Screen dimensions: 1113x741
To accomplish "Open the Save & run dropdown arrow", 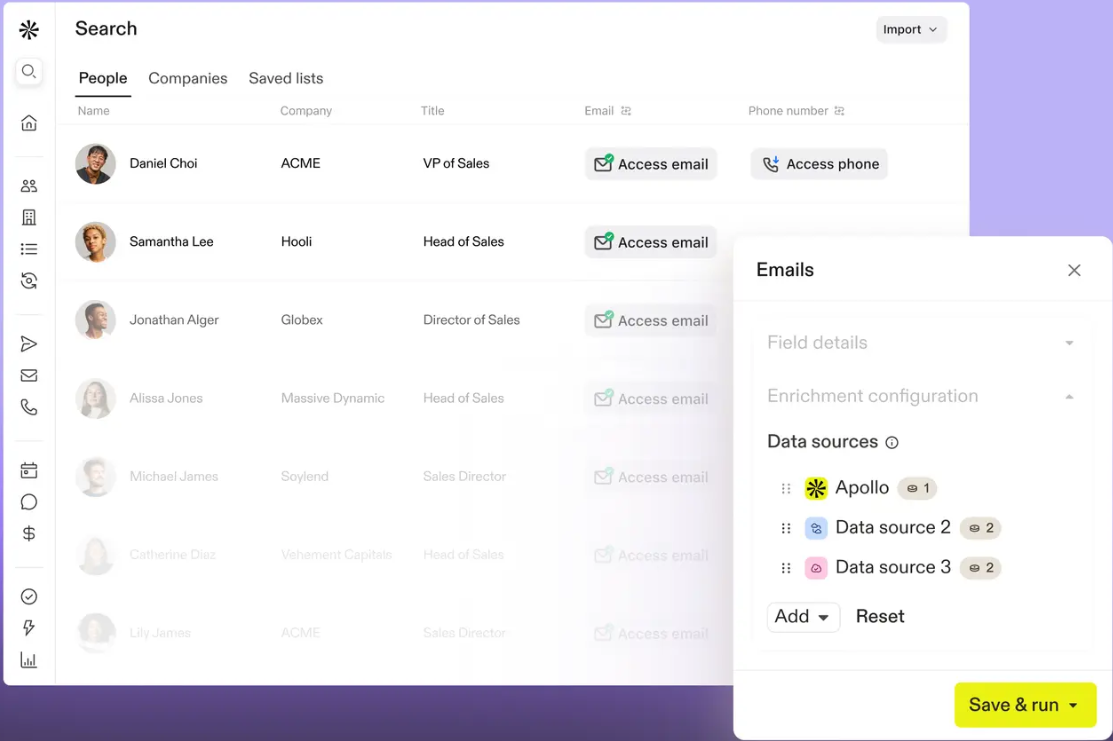I will point(1073,706).
